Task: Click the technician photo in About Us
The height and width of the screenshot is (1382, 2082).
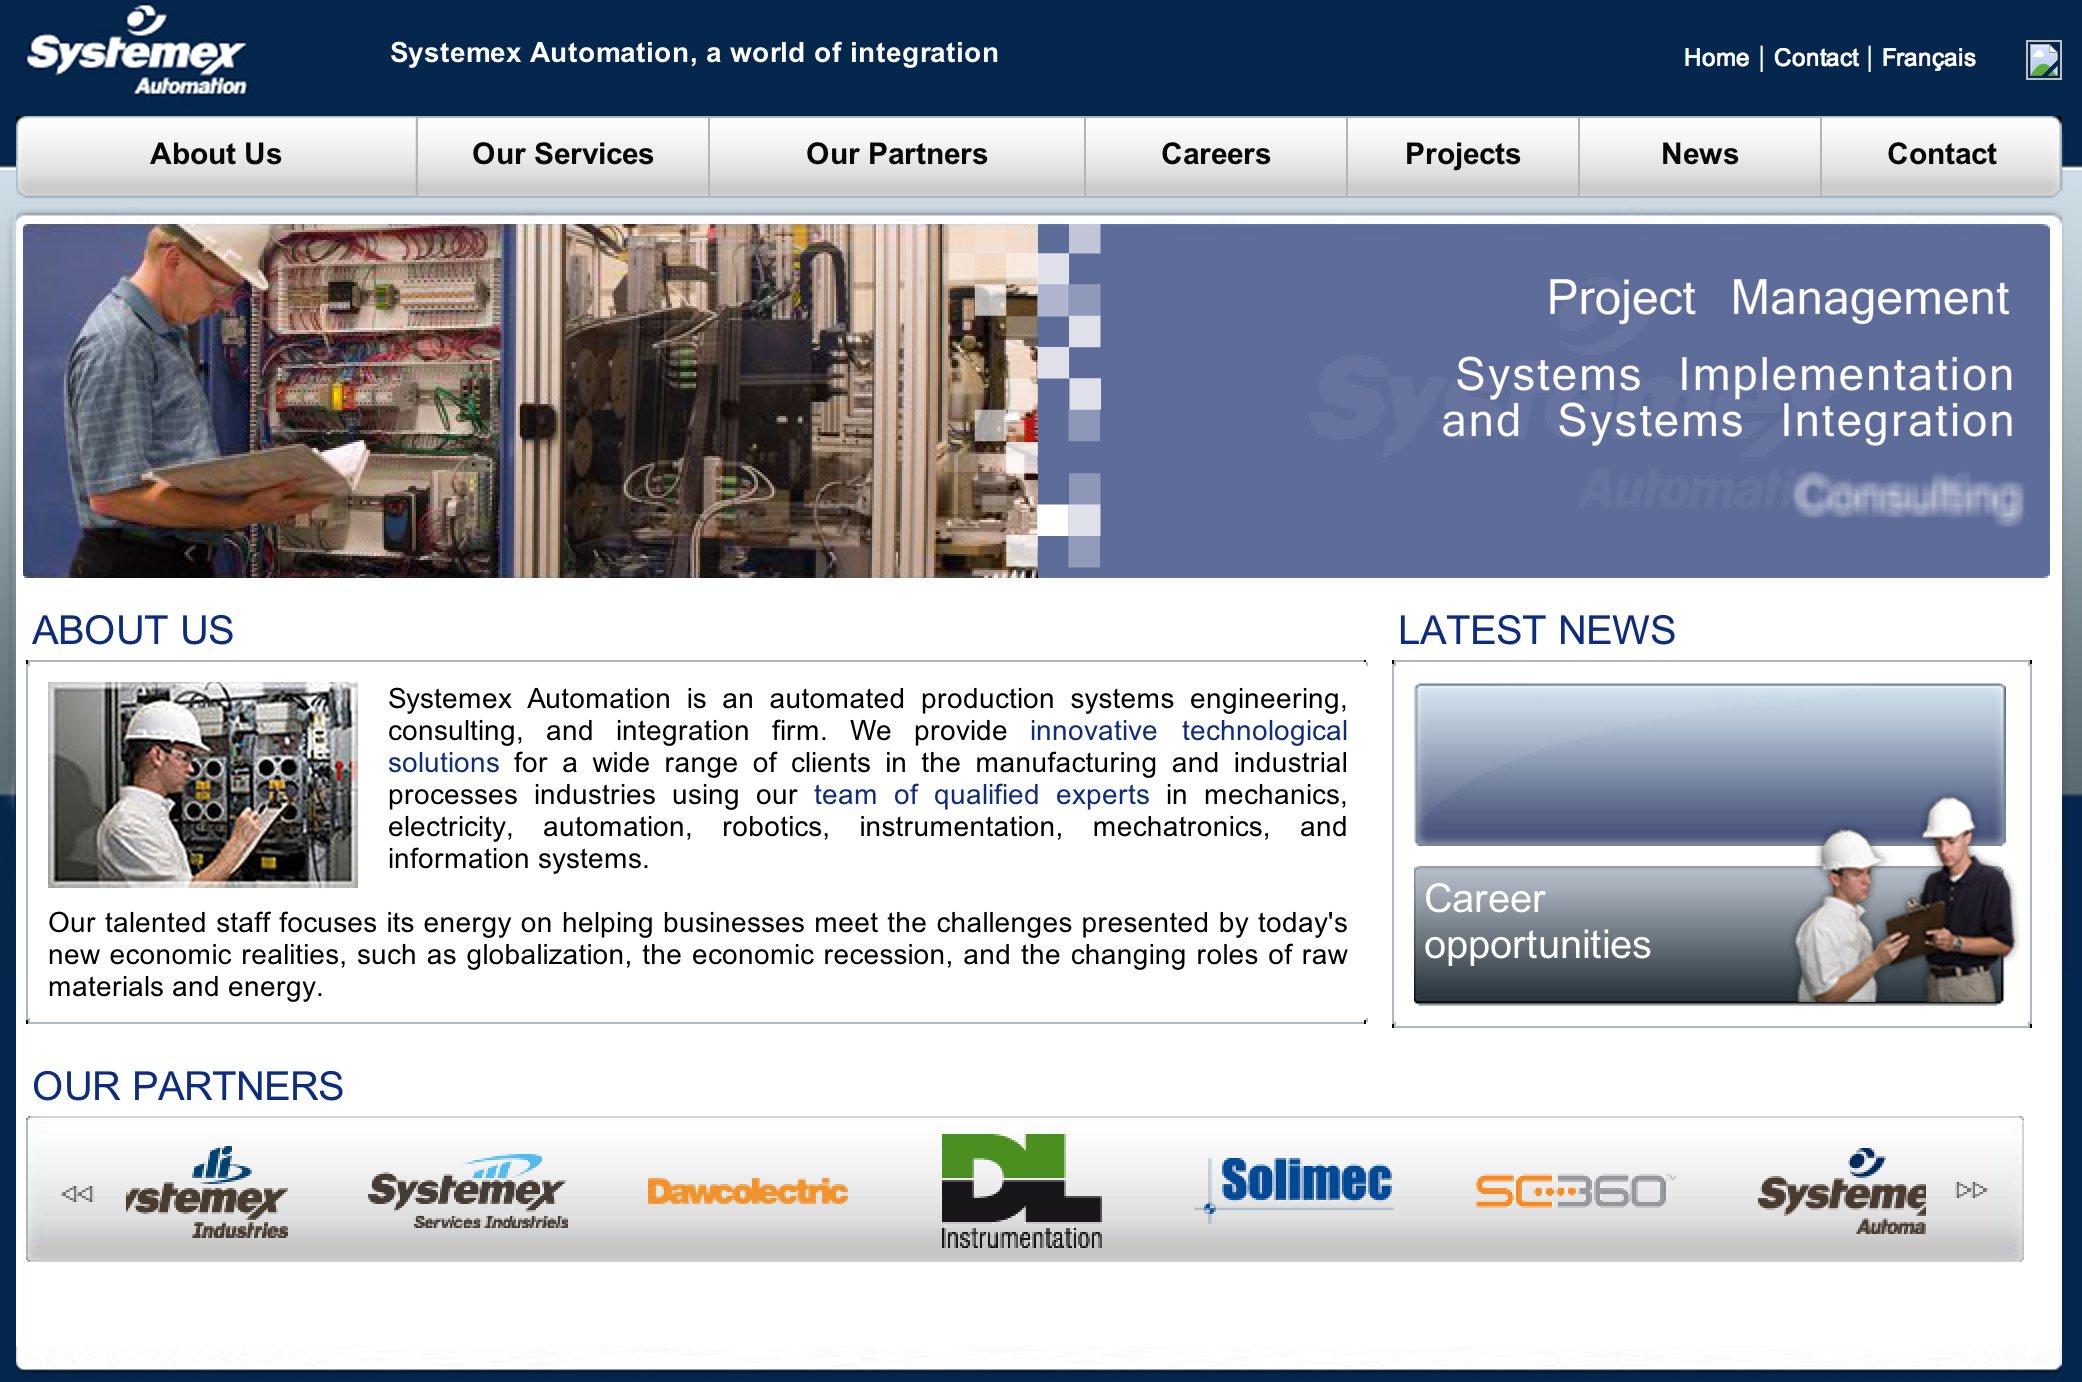Action: [203, 784]
